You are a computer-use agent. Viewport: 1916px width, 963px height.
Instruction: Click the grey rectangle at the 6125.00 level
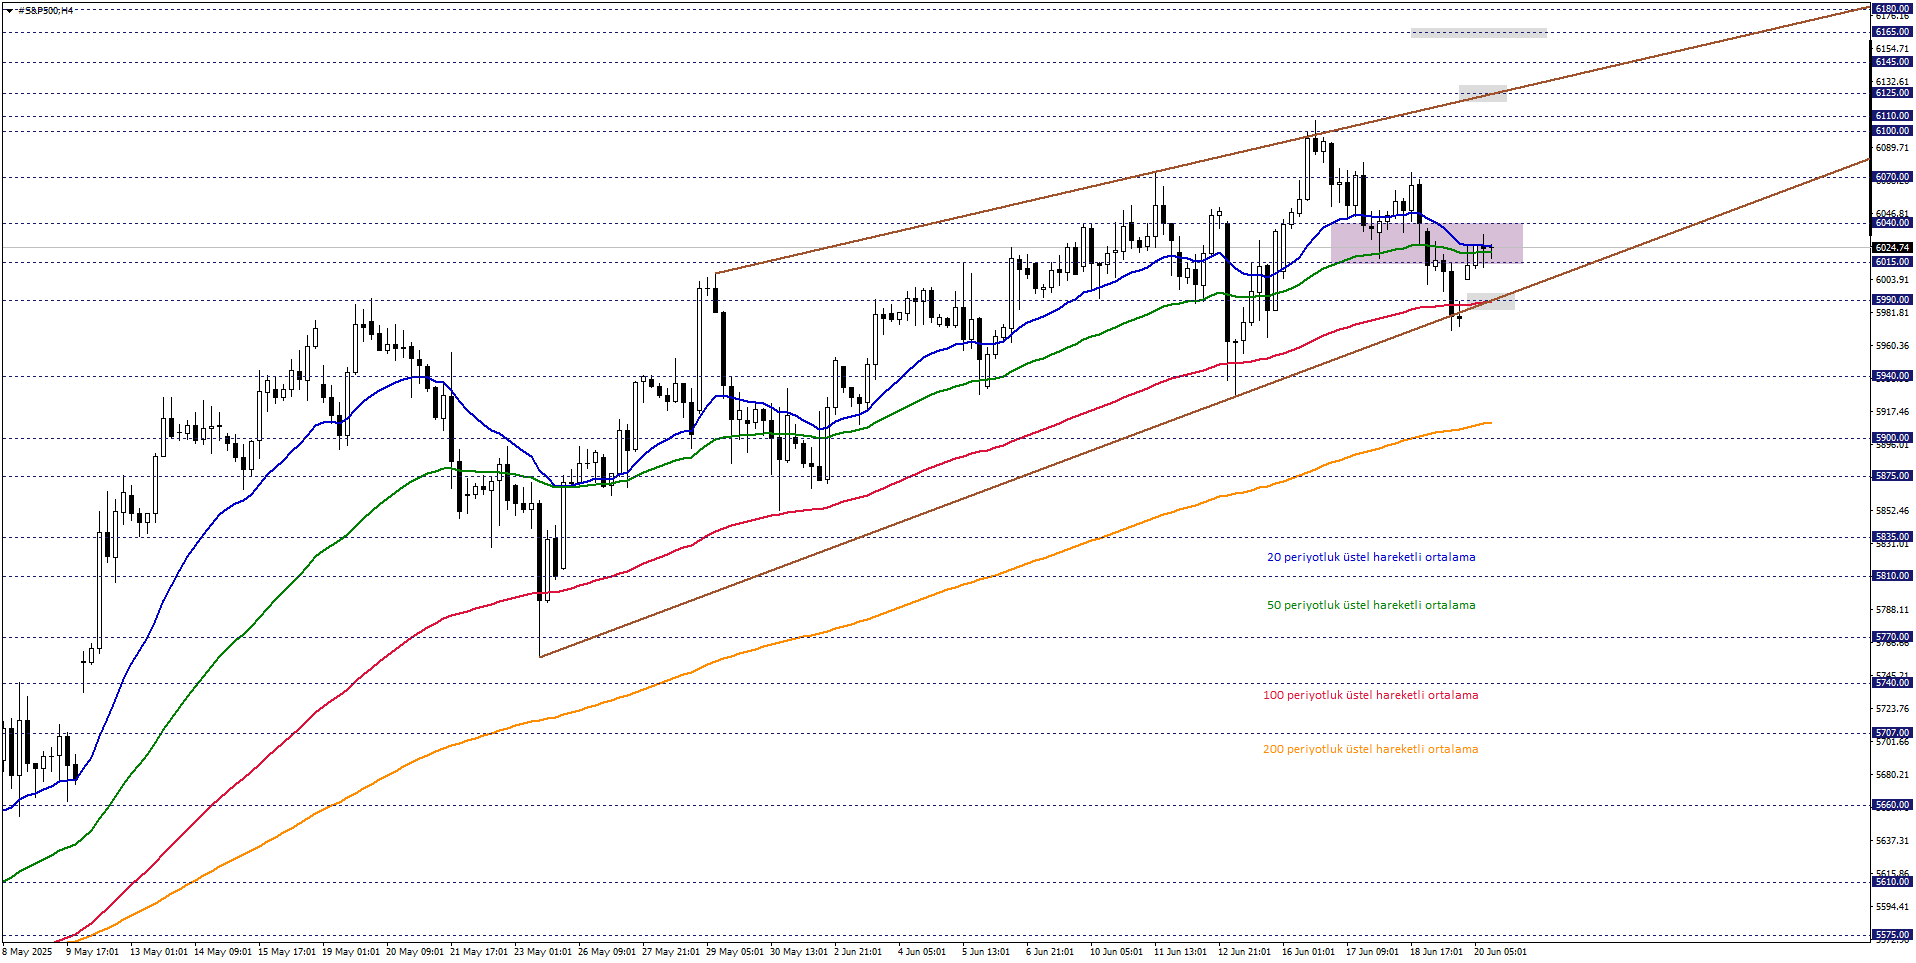click(x=1483, y=93)
